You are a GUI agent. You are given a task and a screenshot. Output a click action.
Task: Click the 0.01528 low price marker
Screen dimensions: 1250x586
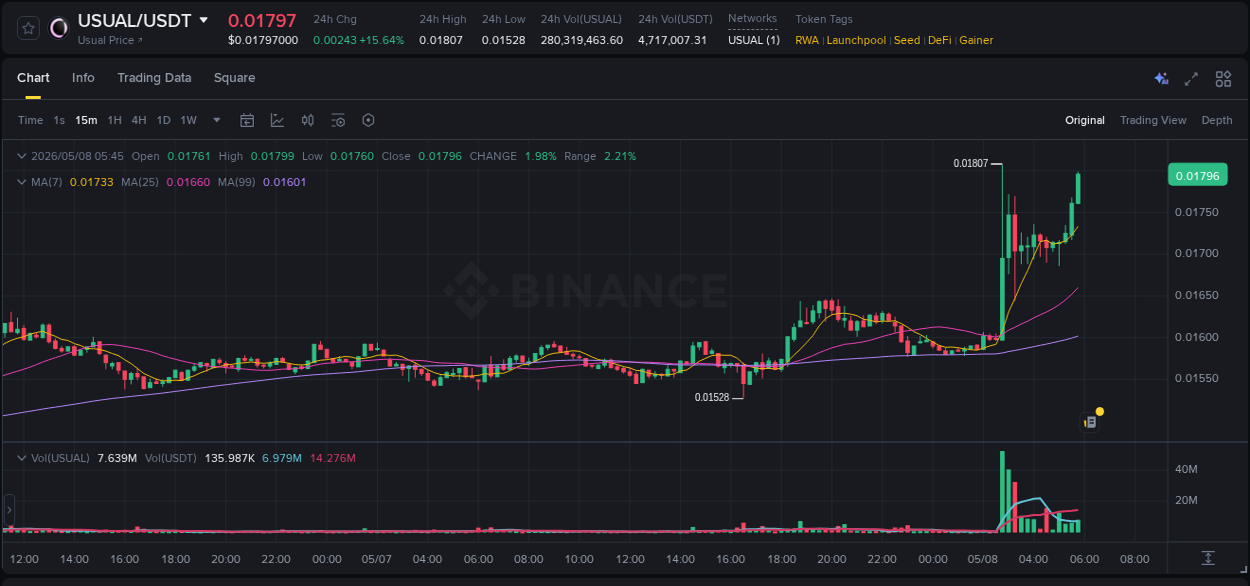[712, 397]
